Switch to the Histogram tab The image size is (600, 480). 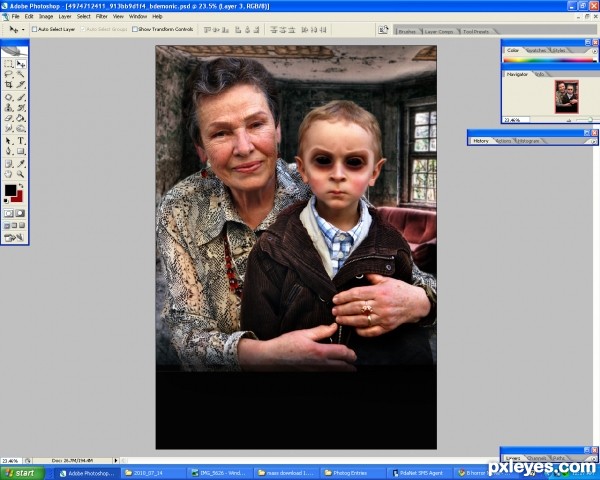[528, 141]
